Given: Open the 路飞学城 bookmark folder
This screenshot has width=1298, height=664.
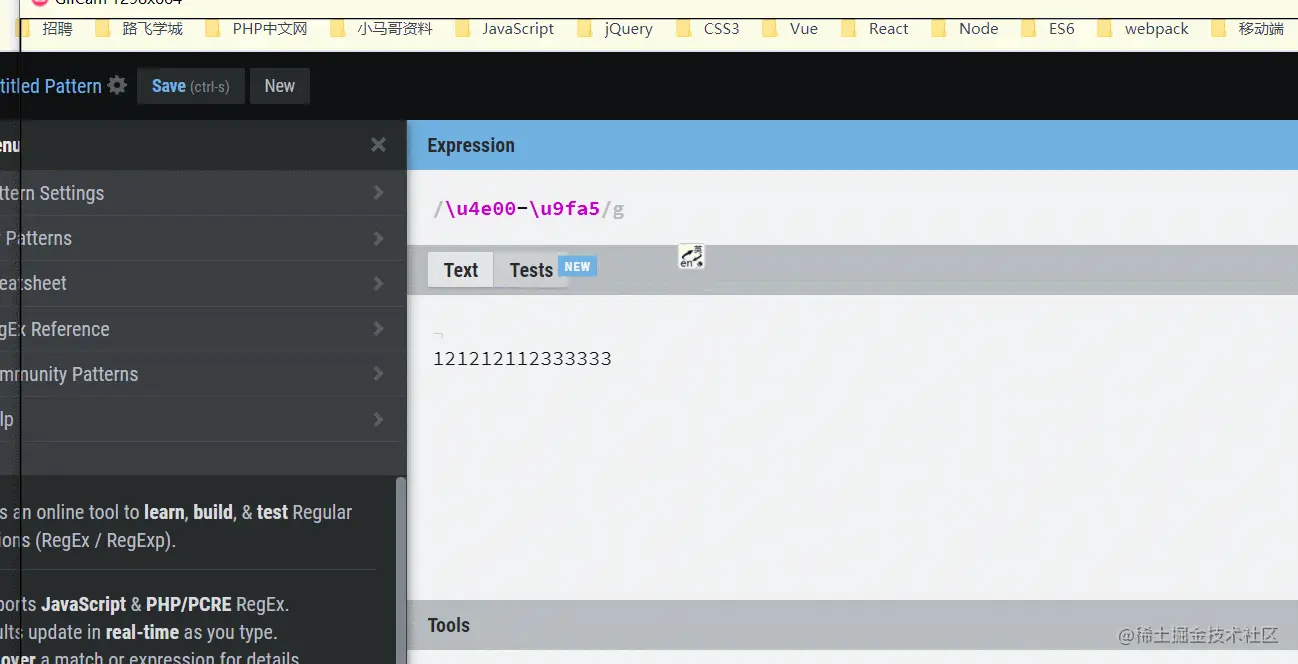Looking at the screenshot, I should (x=140, y=29).
